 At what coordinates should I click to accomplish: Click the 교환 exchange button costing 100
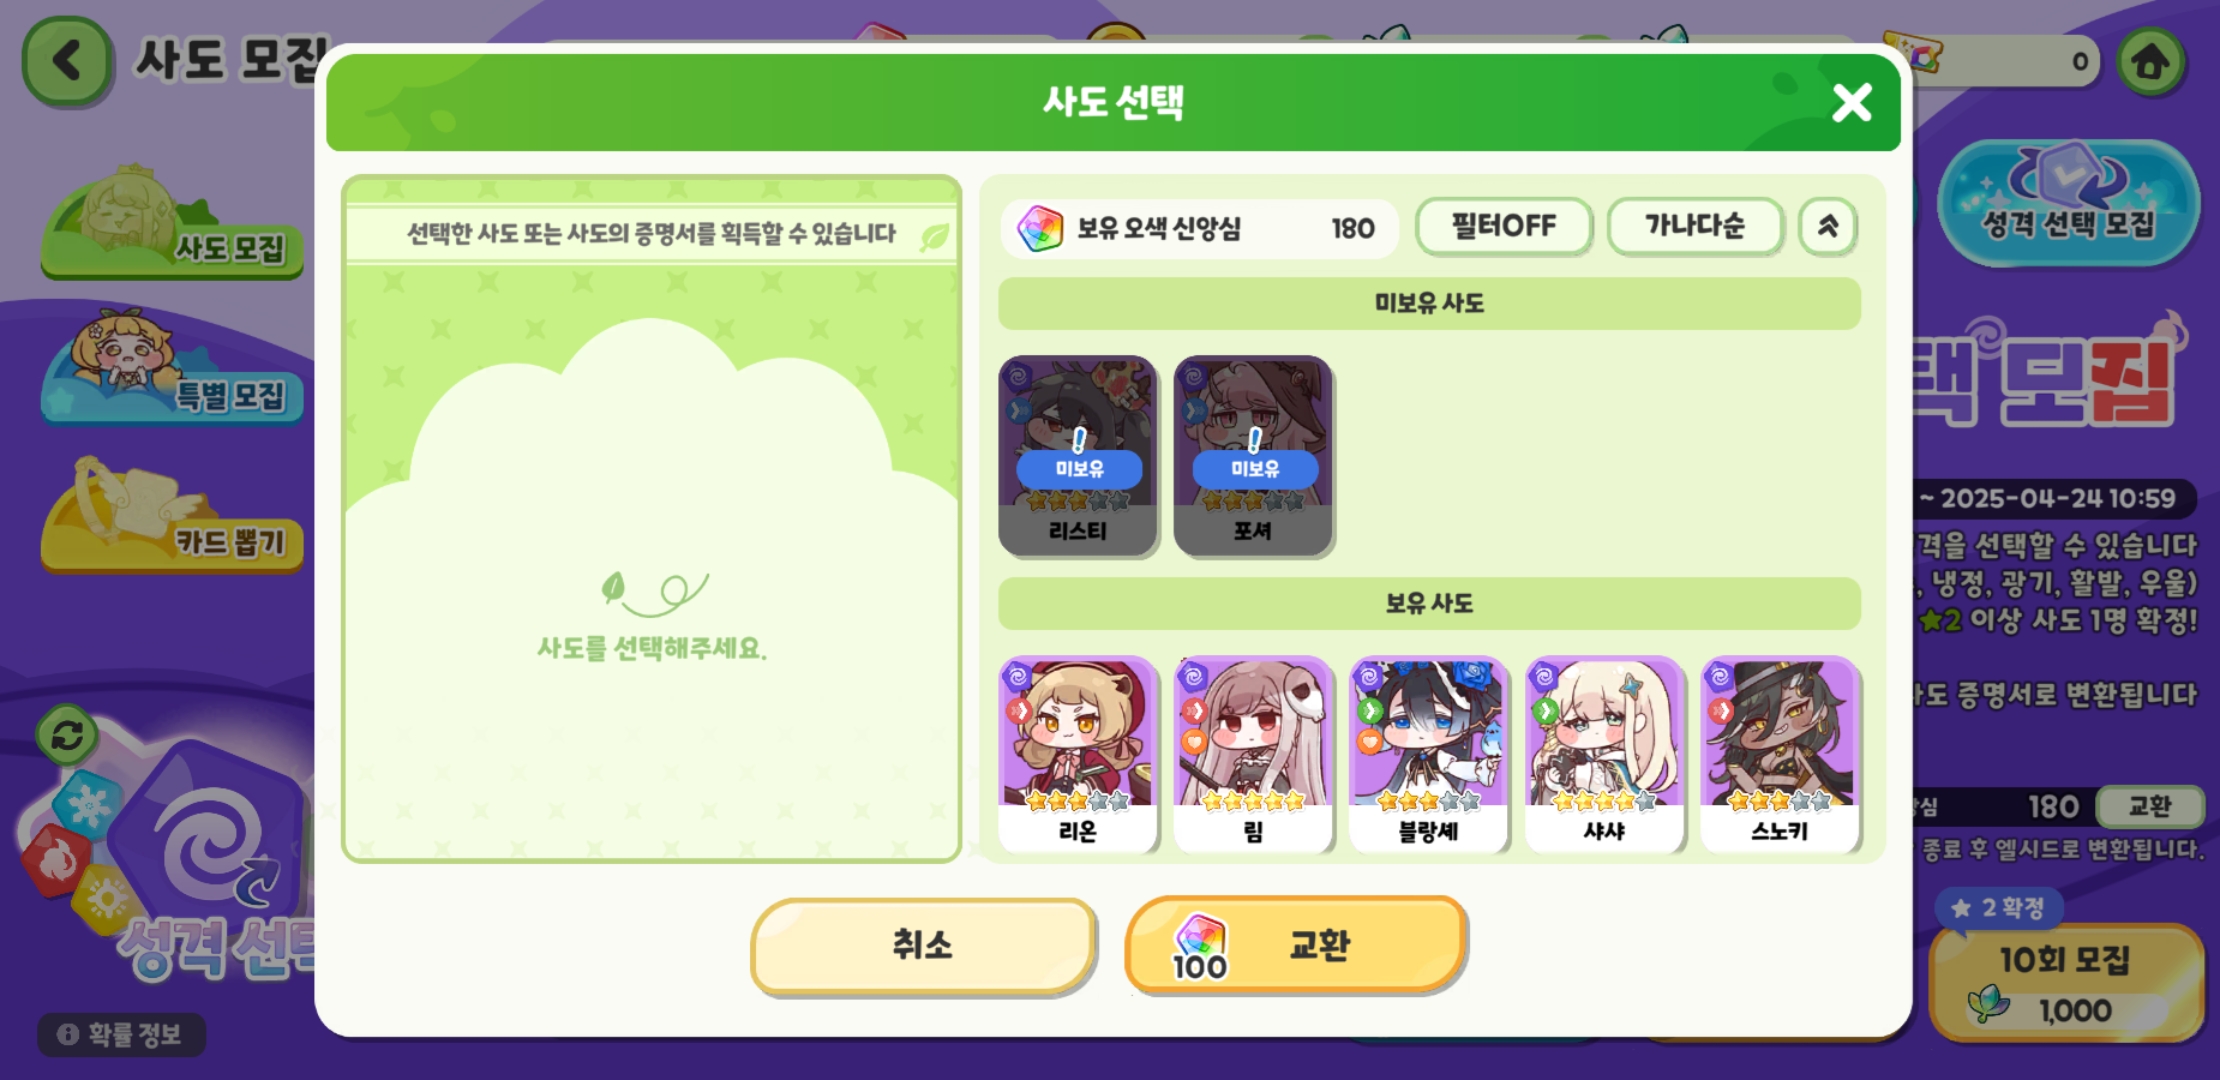[x=1296, y=945]
